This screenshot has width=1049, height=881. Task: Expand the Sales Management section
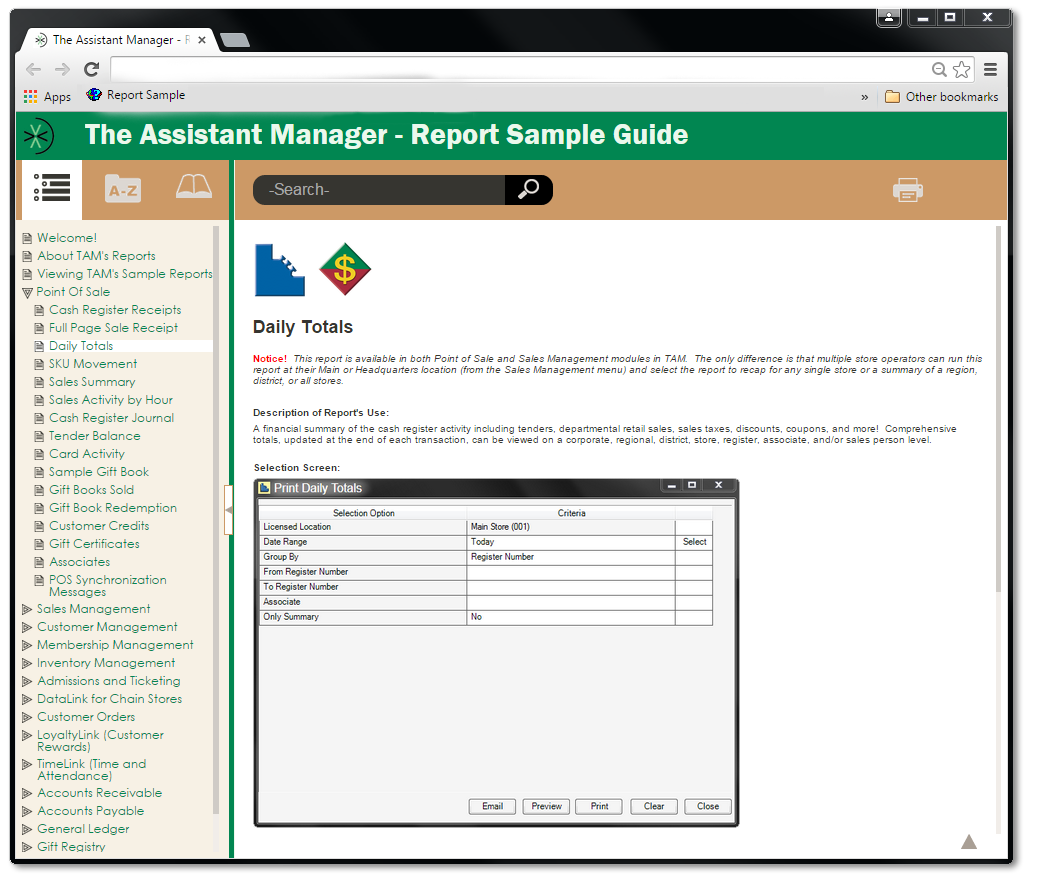(x=27, y=609)
